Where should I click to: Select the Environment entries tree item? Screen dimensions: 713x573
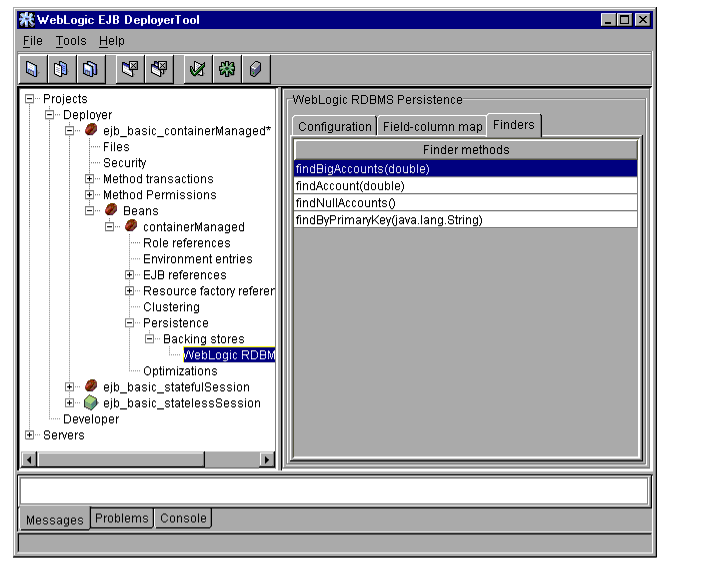point(197,259)
